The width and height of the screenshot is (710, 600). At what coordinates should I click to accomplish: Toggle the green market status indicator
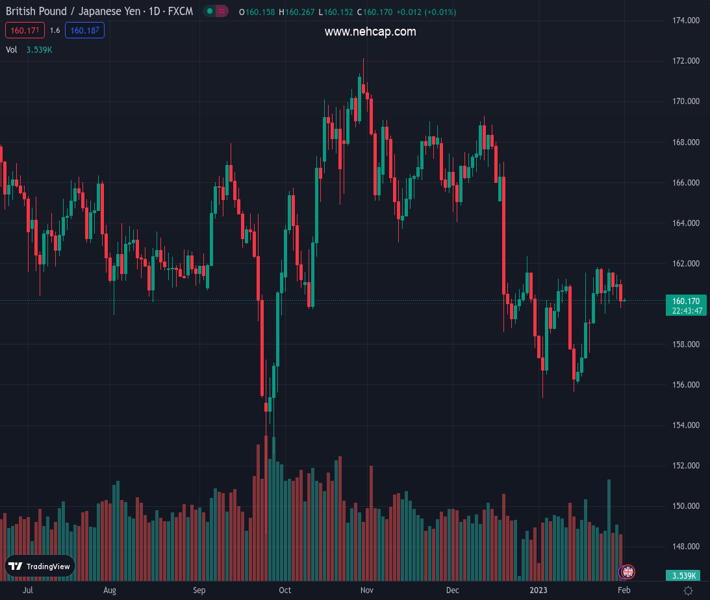pos(210,12)
